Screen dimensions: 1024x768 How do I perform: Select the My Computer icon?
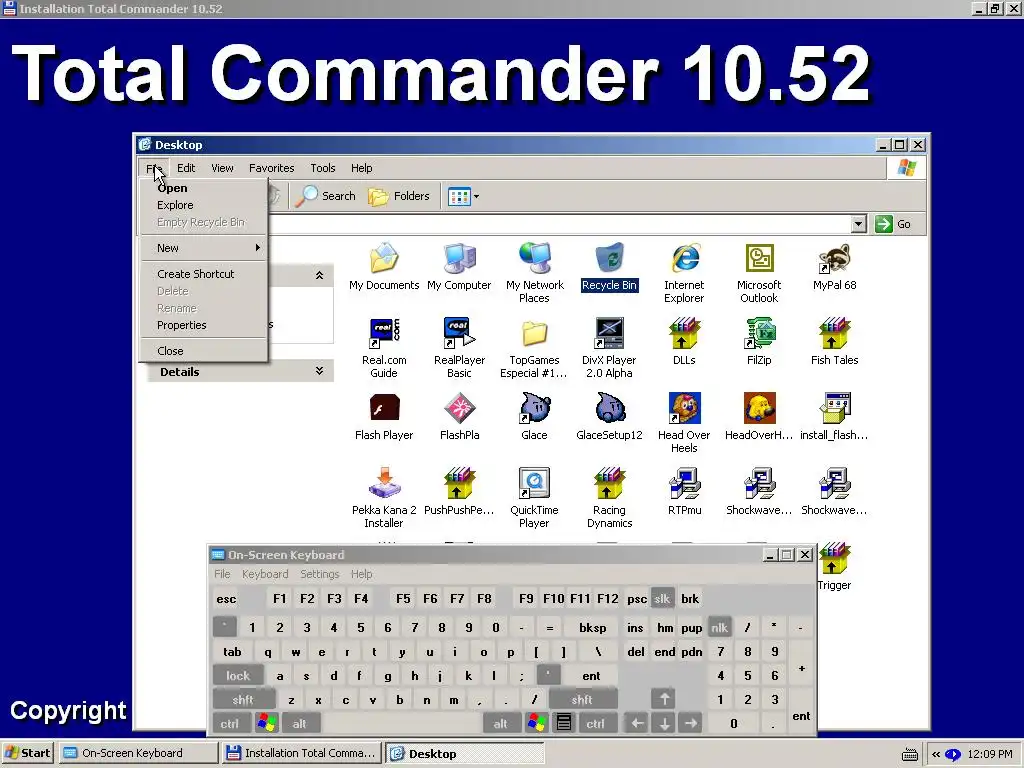(459, 257)
